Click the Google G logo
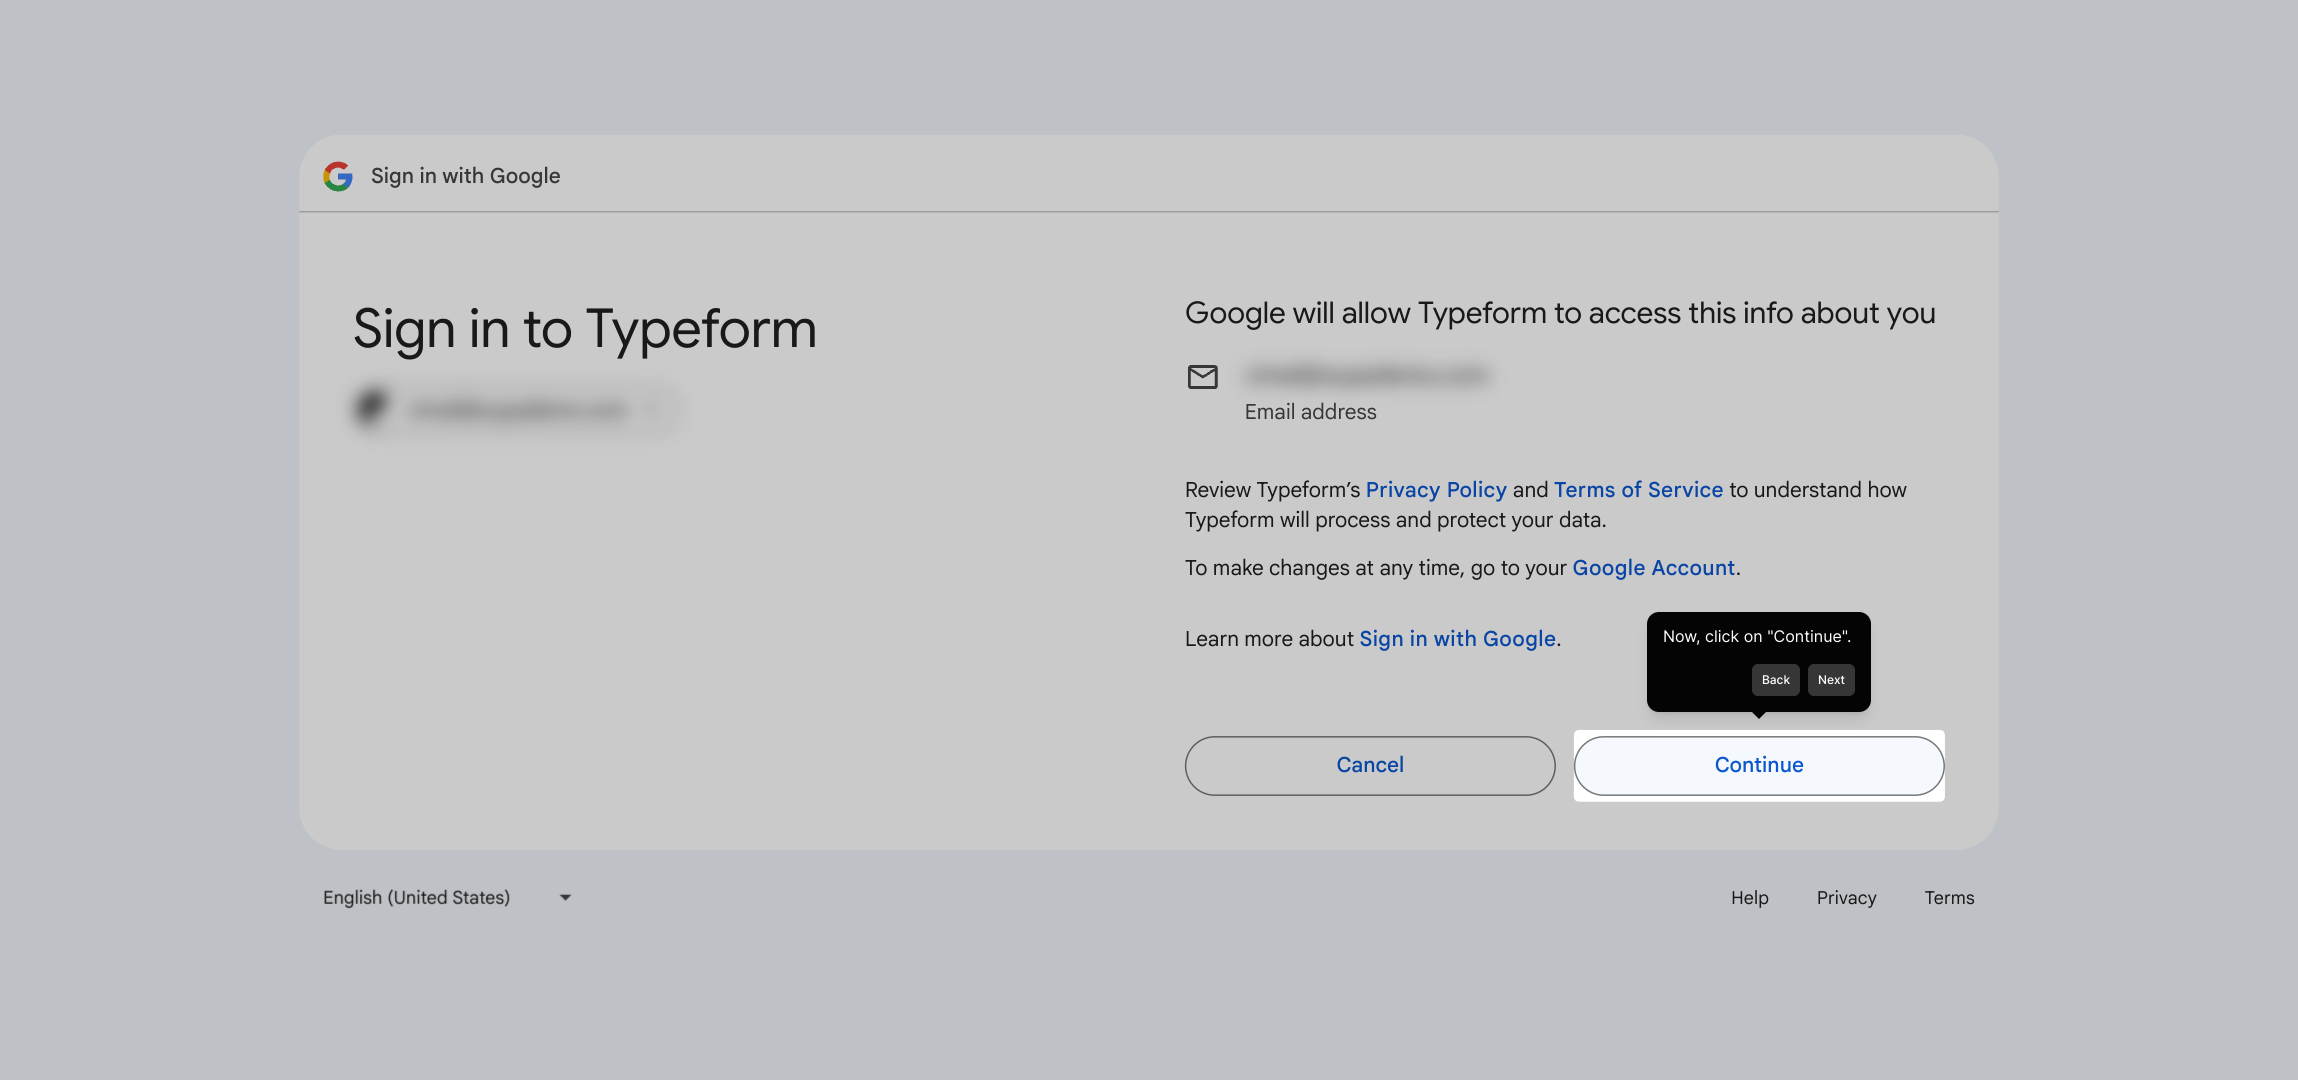Screen dimensions: 2298x1080 pyautogui.click(x=338, y=176)
